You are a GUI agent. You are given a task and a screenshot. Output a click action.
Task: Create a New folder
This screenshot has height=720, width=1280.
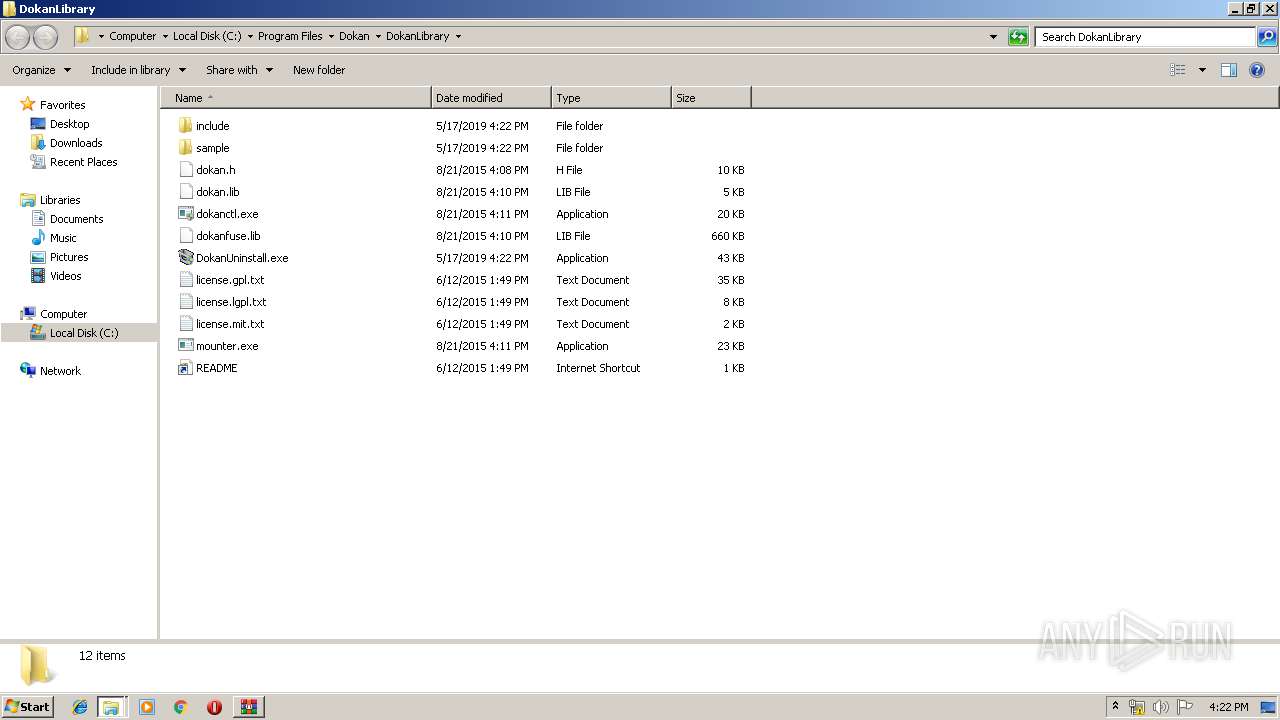pyautogui.click(x=319, y=70)
